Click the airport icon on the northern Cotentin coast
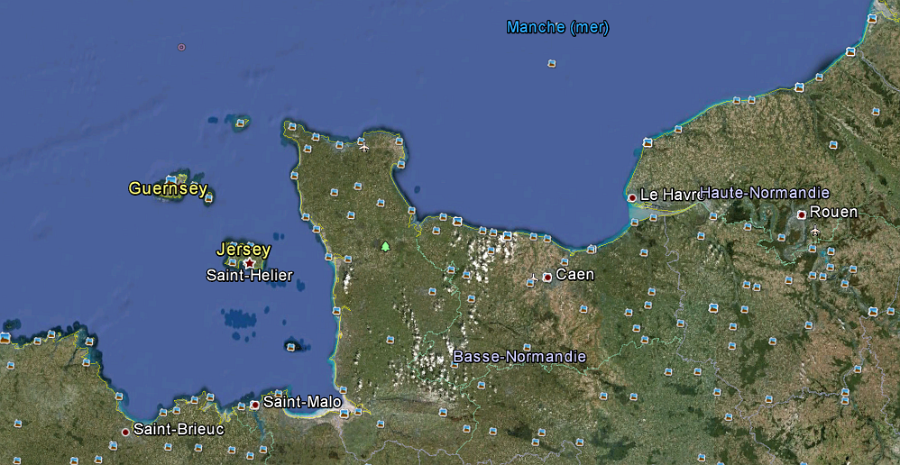Screen dimensions: 900x465 [363, 148]
